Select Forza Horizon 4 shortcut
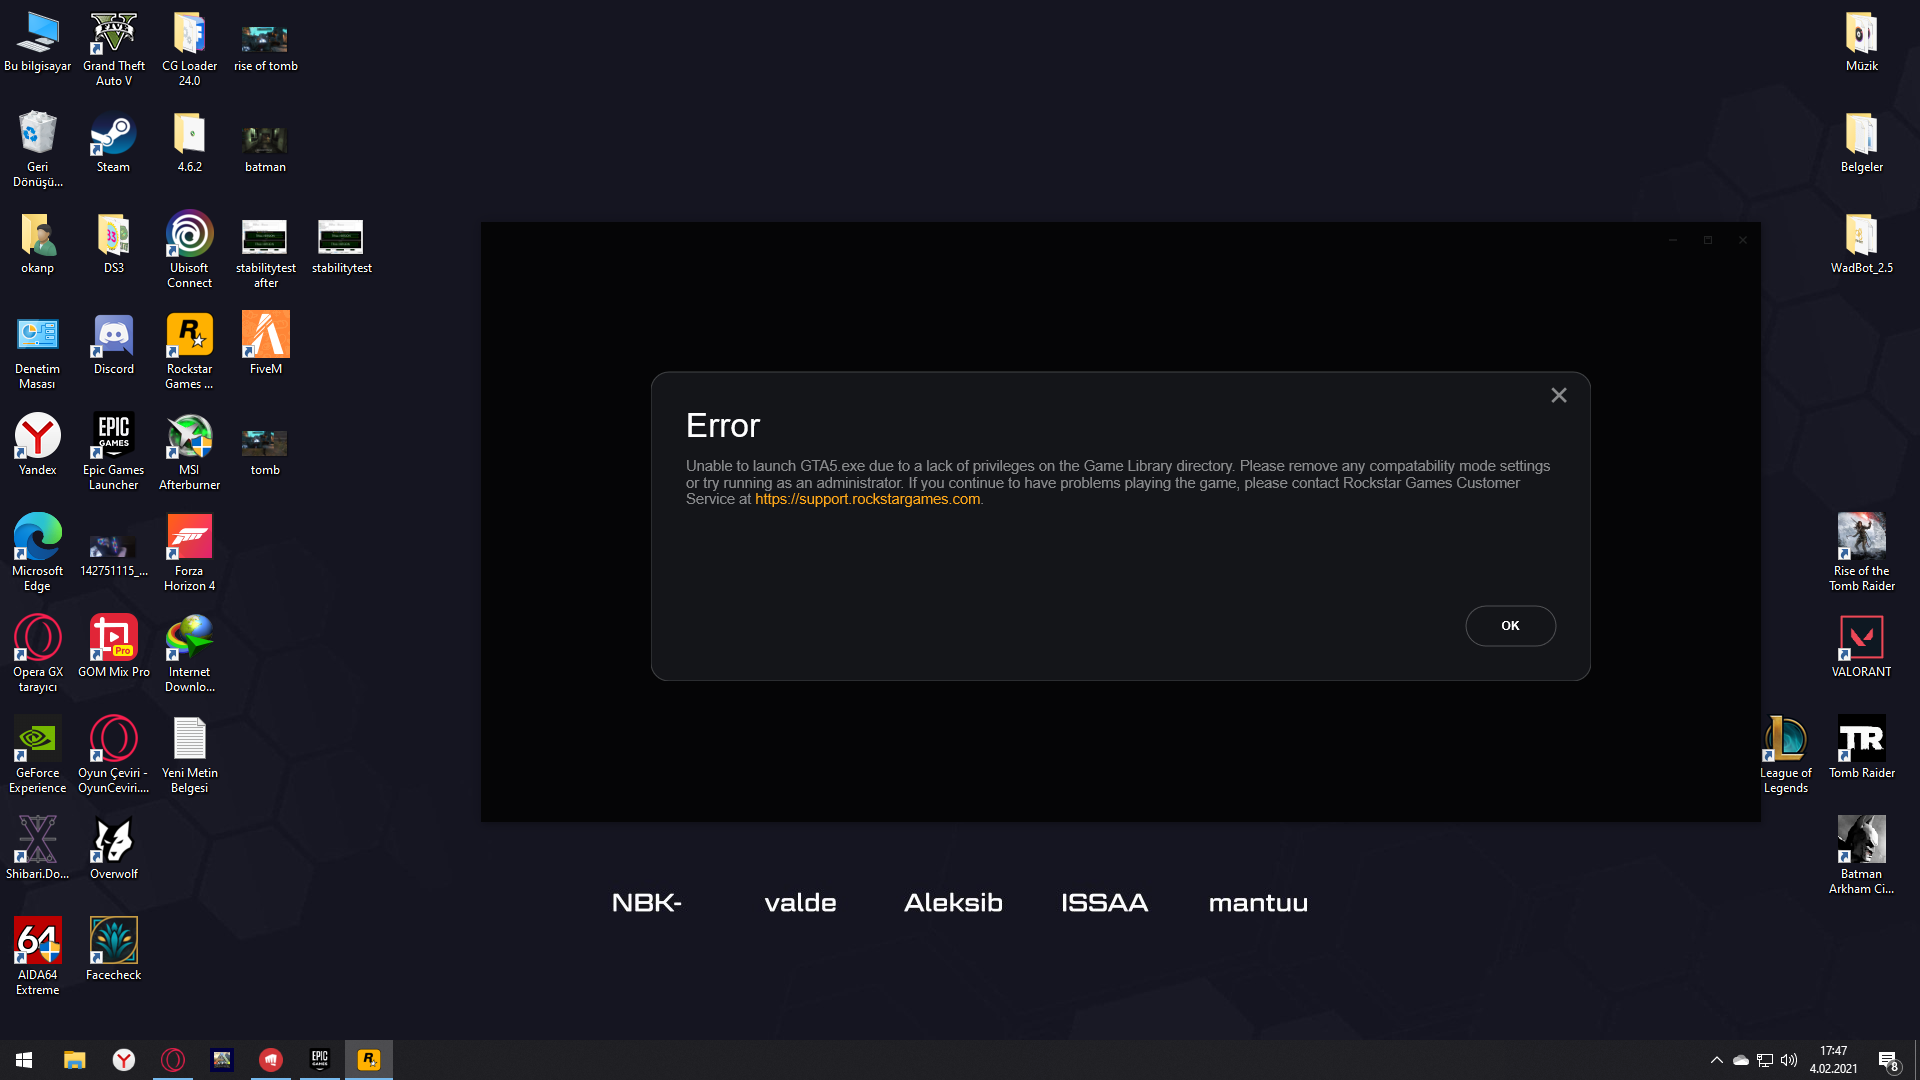 click(x=189, y=538)
